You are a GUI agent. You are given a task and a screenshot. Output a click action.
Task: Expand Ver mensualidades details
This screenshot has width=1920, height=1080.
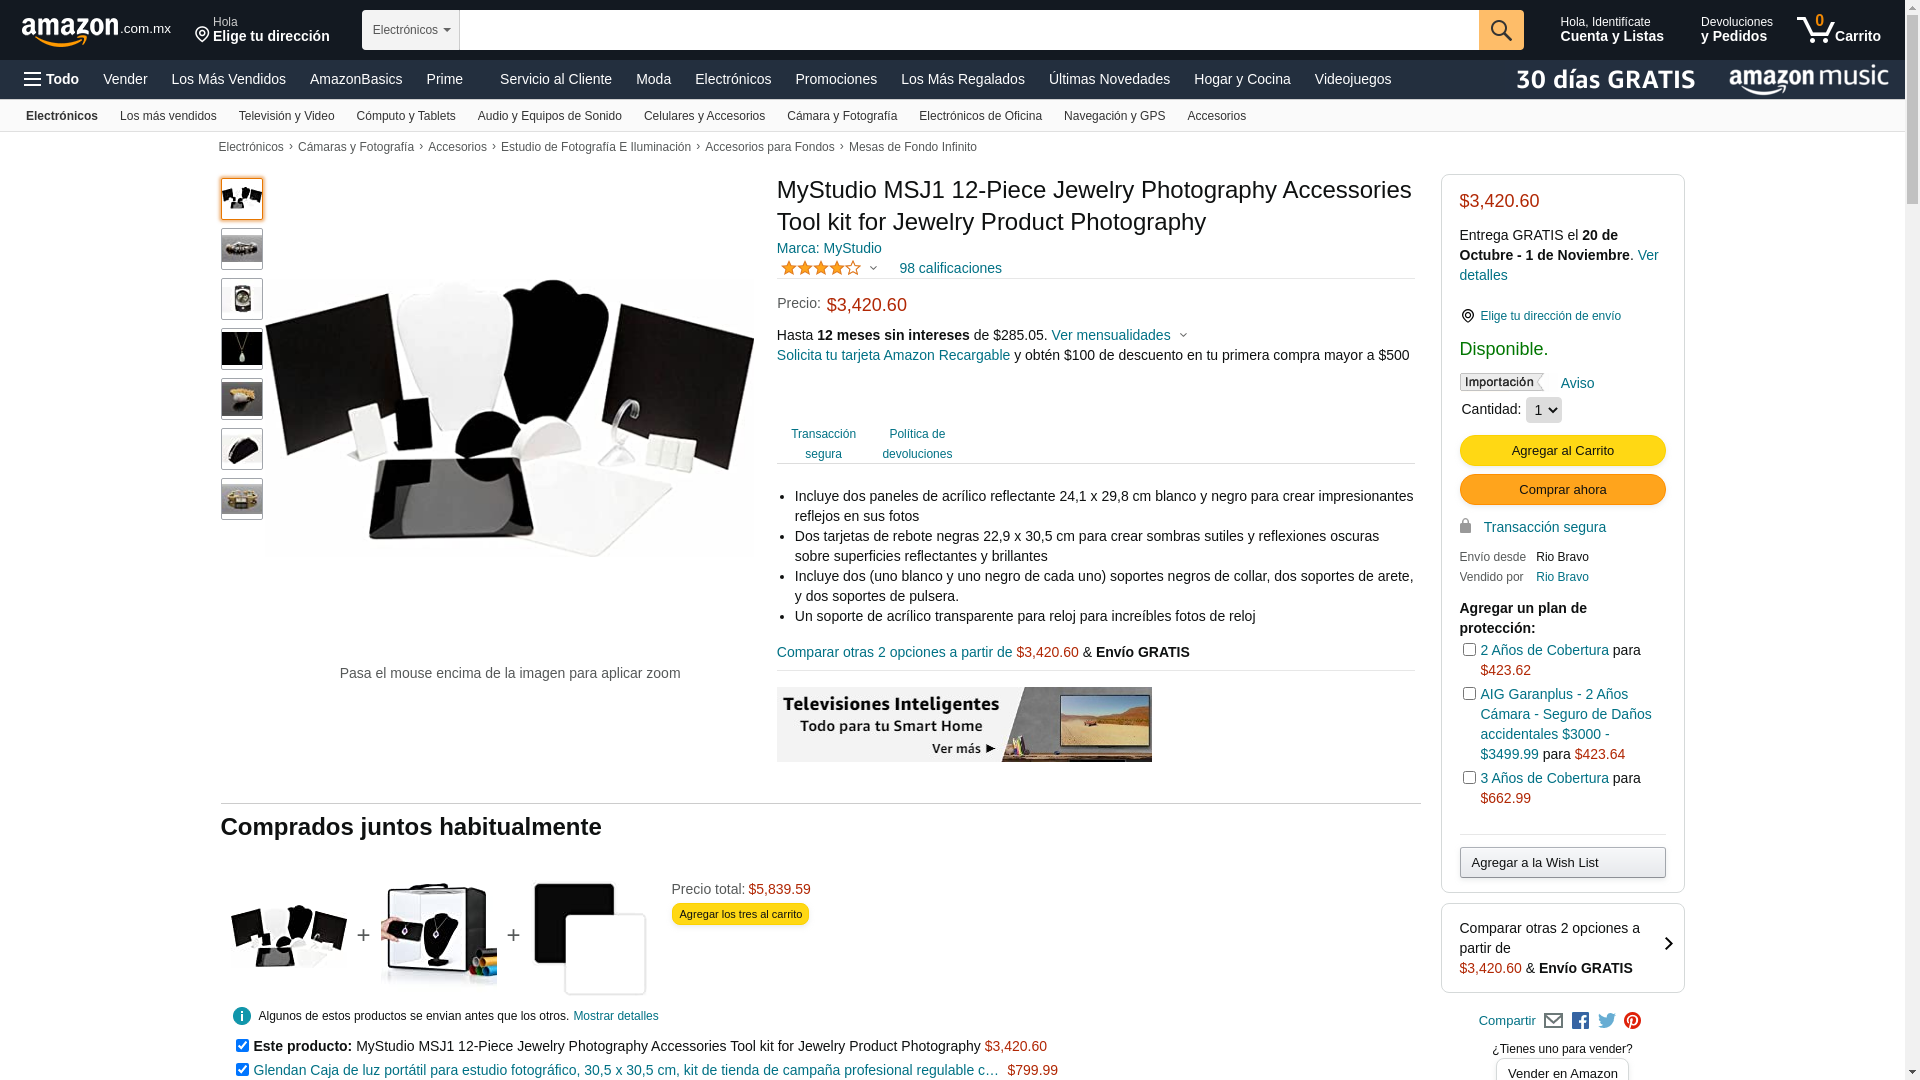tap(1119, 335)
